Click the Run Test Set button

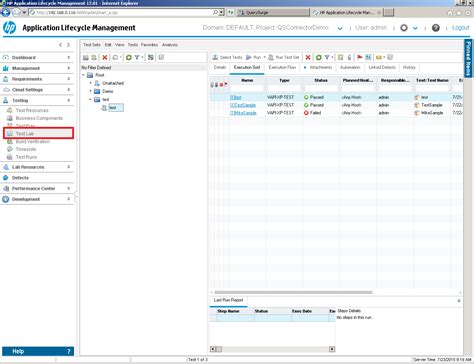(x=284, y=57)
